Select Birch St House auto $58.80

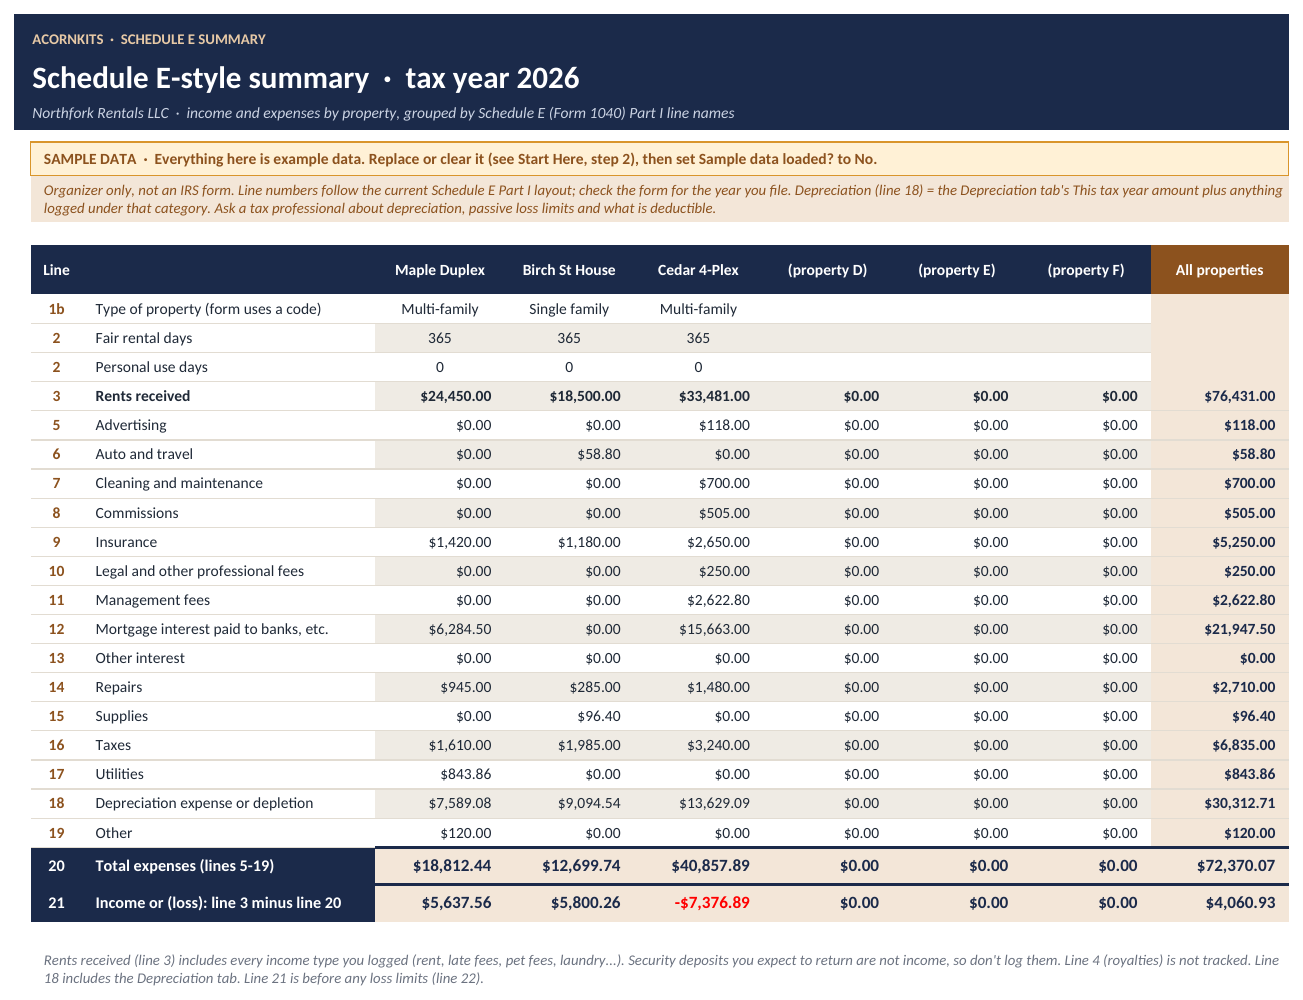click(x=569, y=454)
